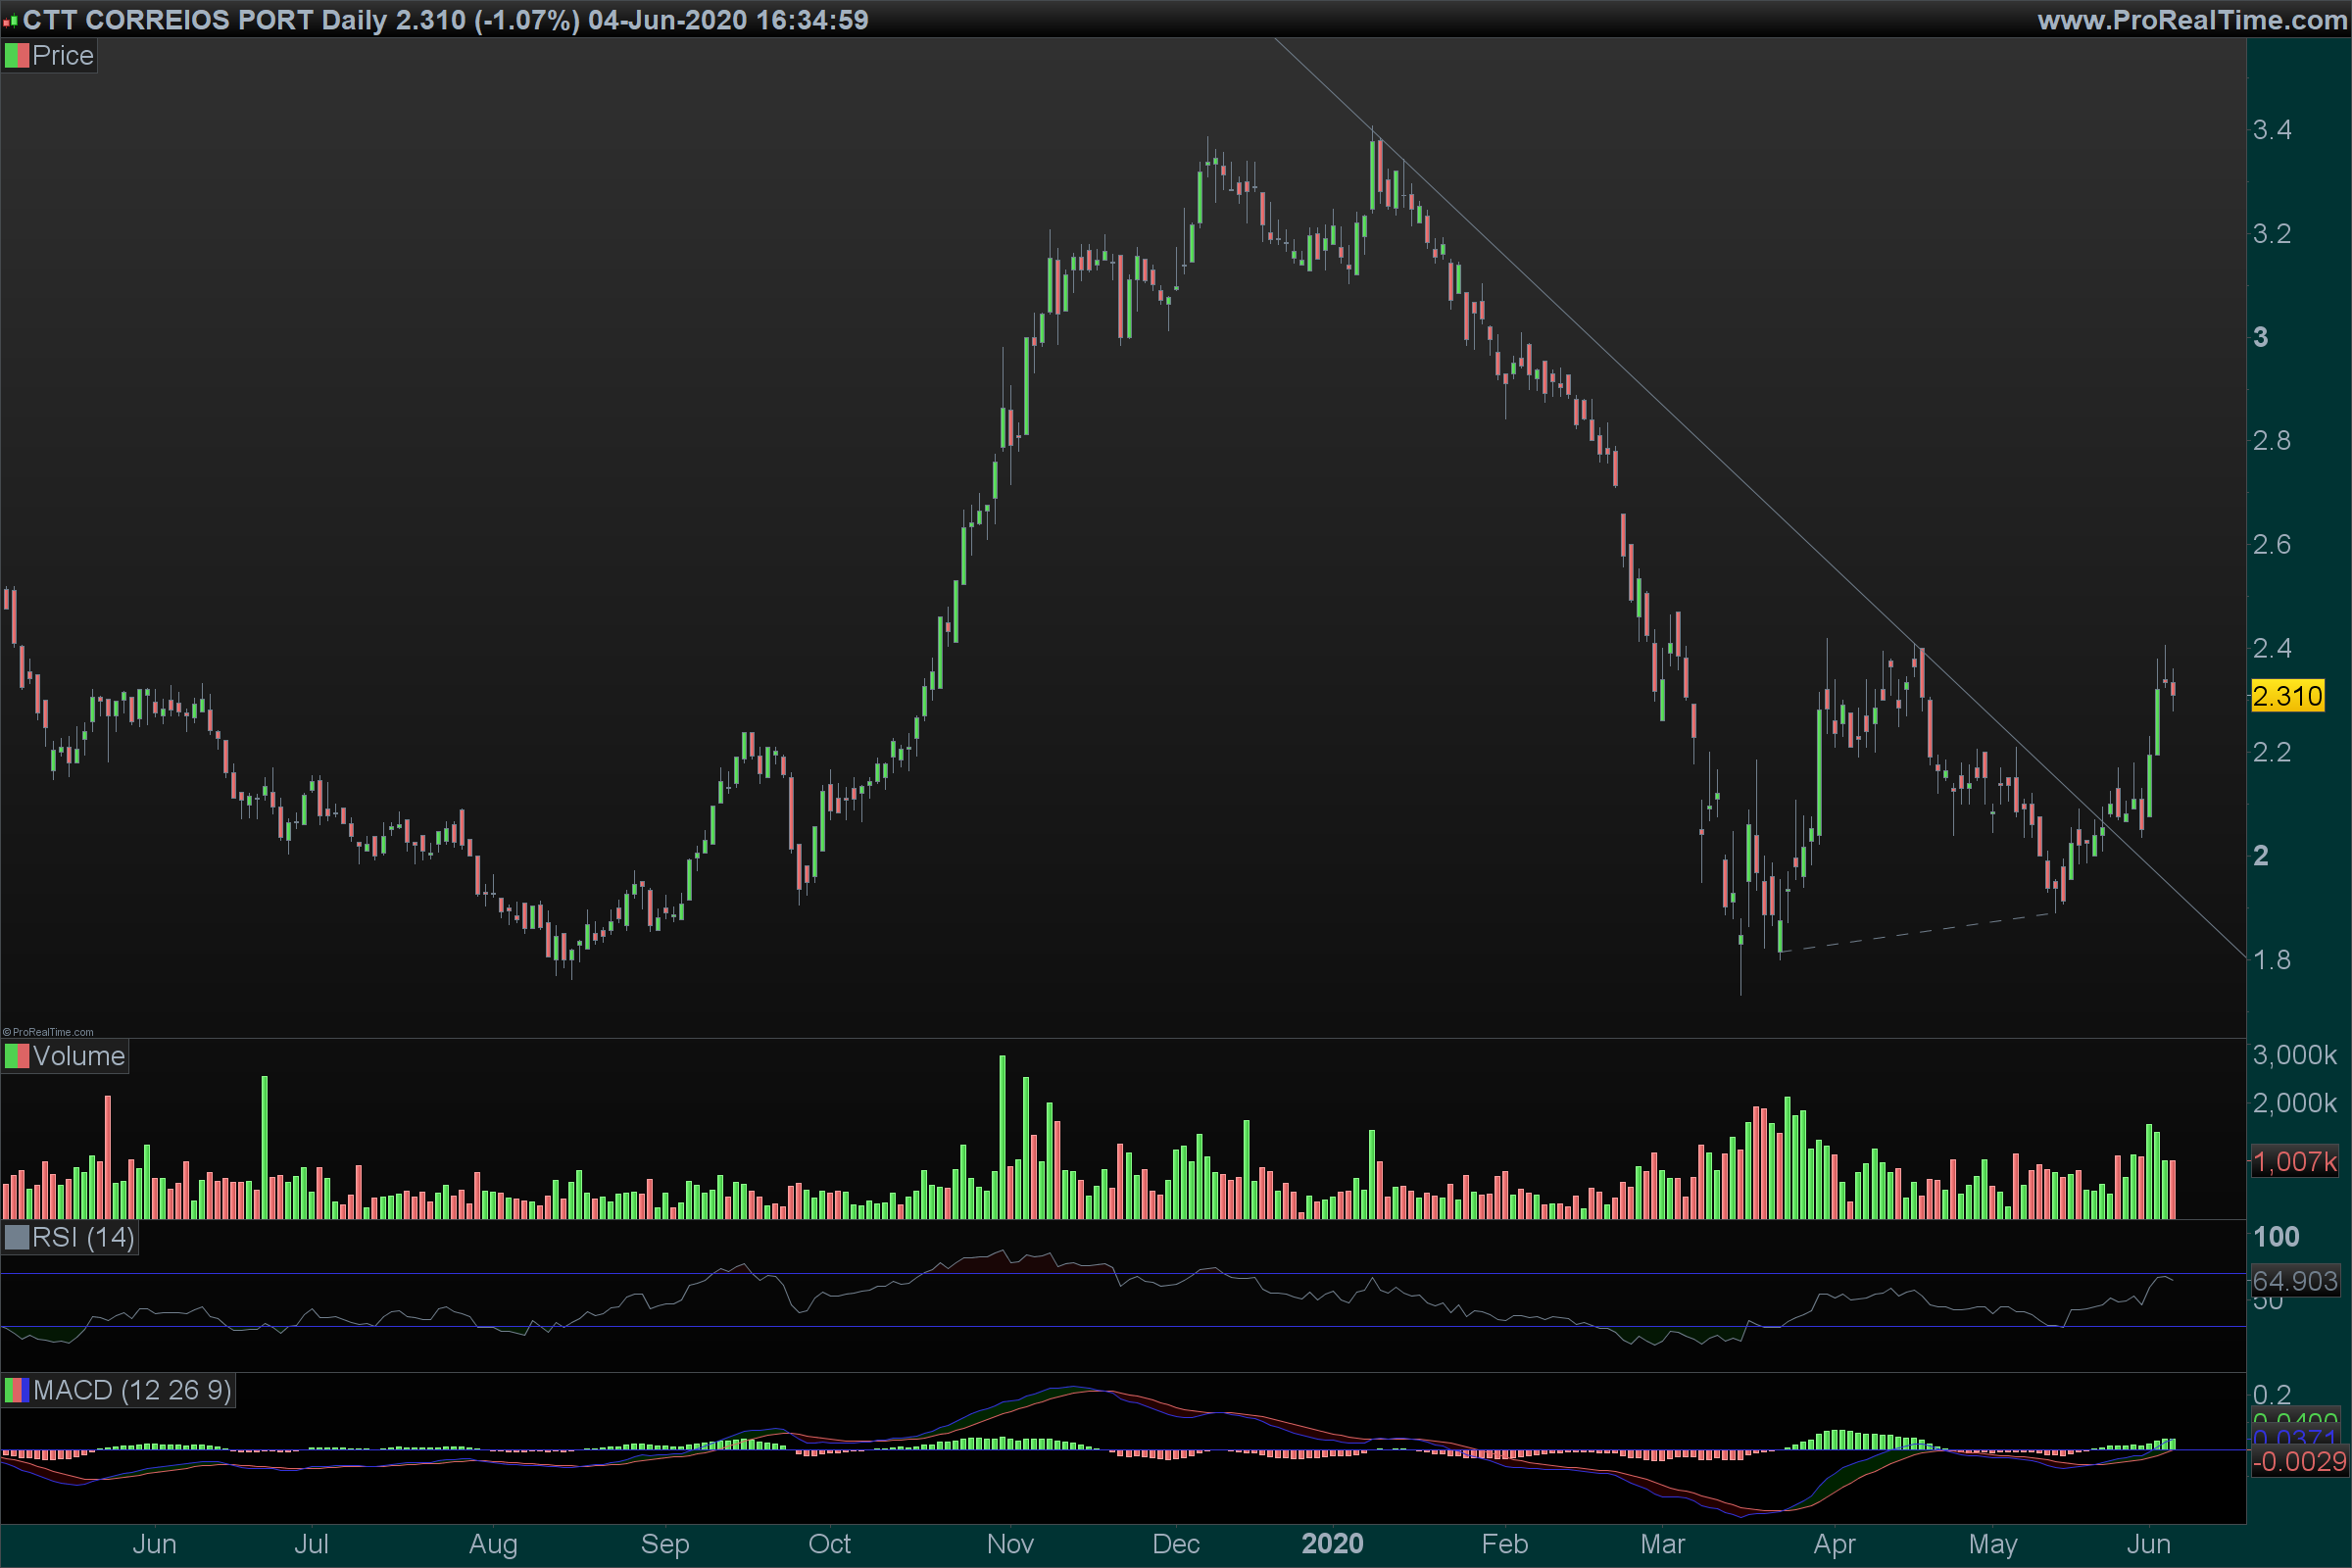The height and width of the screenshot is (1568, 2352).
Task: Click the red 1,007k volume value tag
Action: [x=2294, y=1161]
